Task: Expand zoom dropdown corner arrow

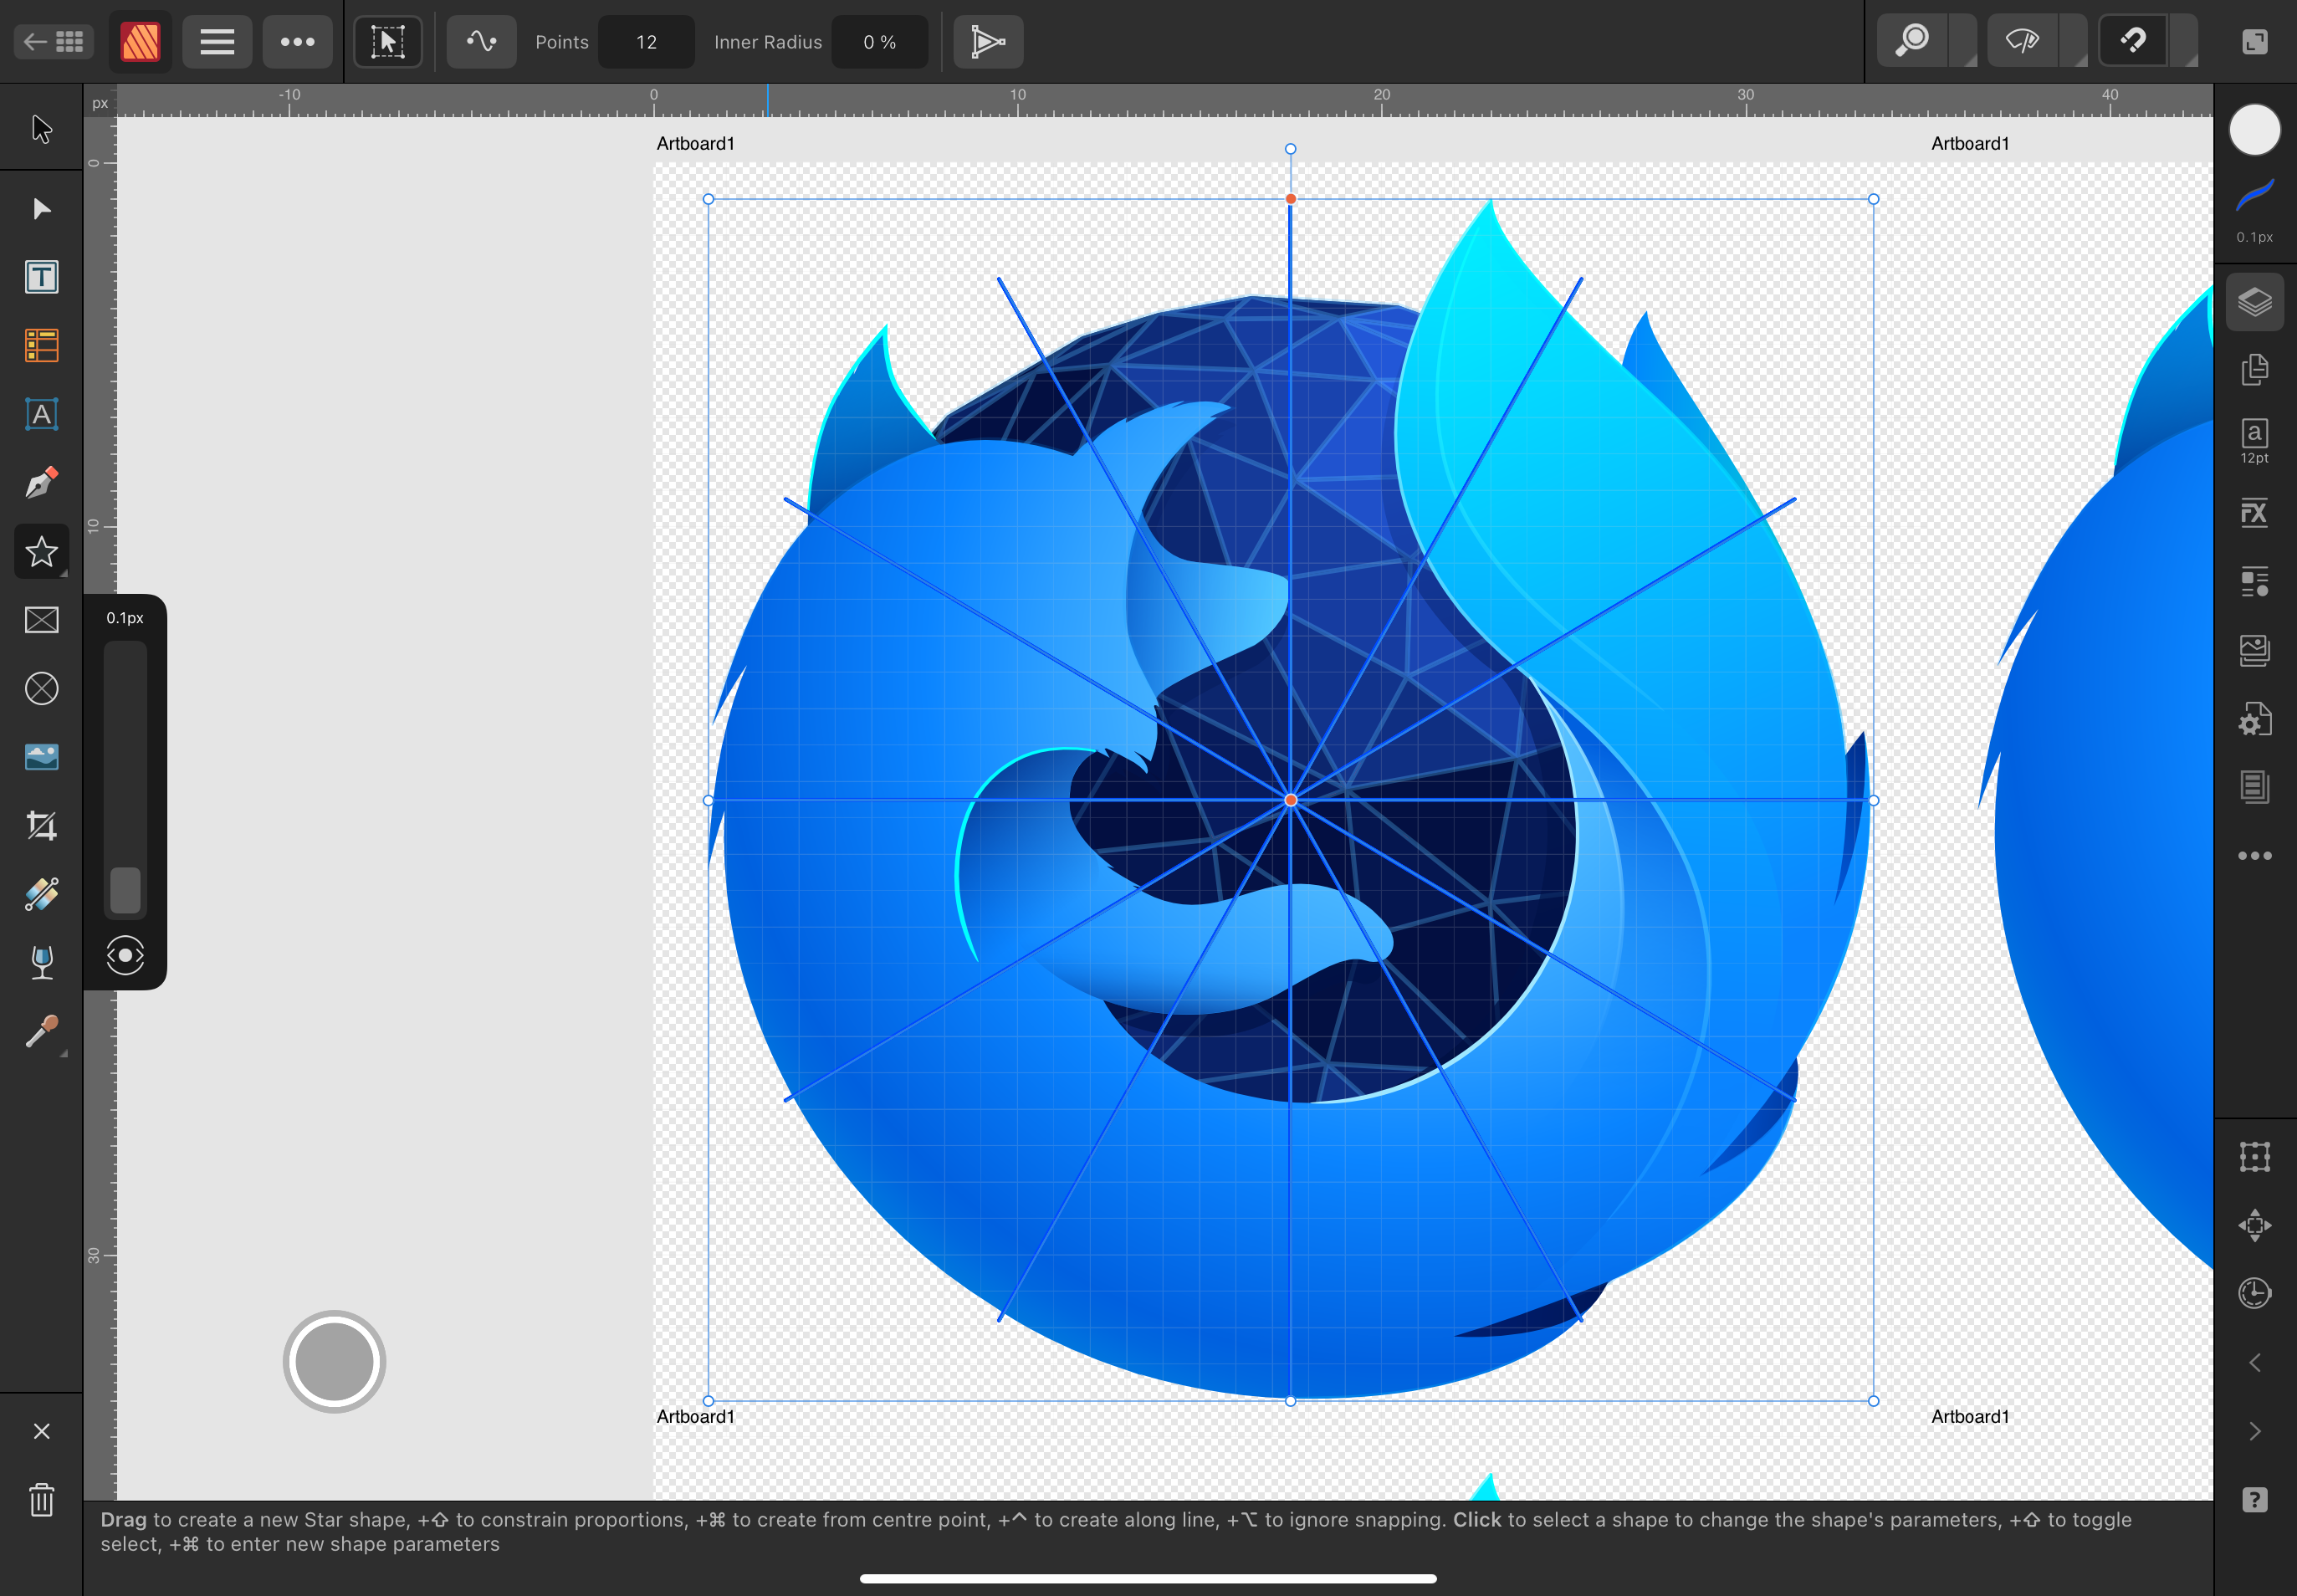Action: (1964, 42)
